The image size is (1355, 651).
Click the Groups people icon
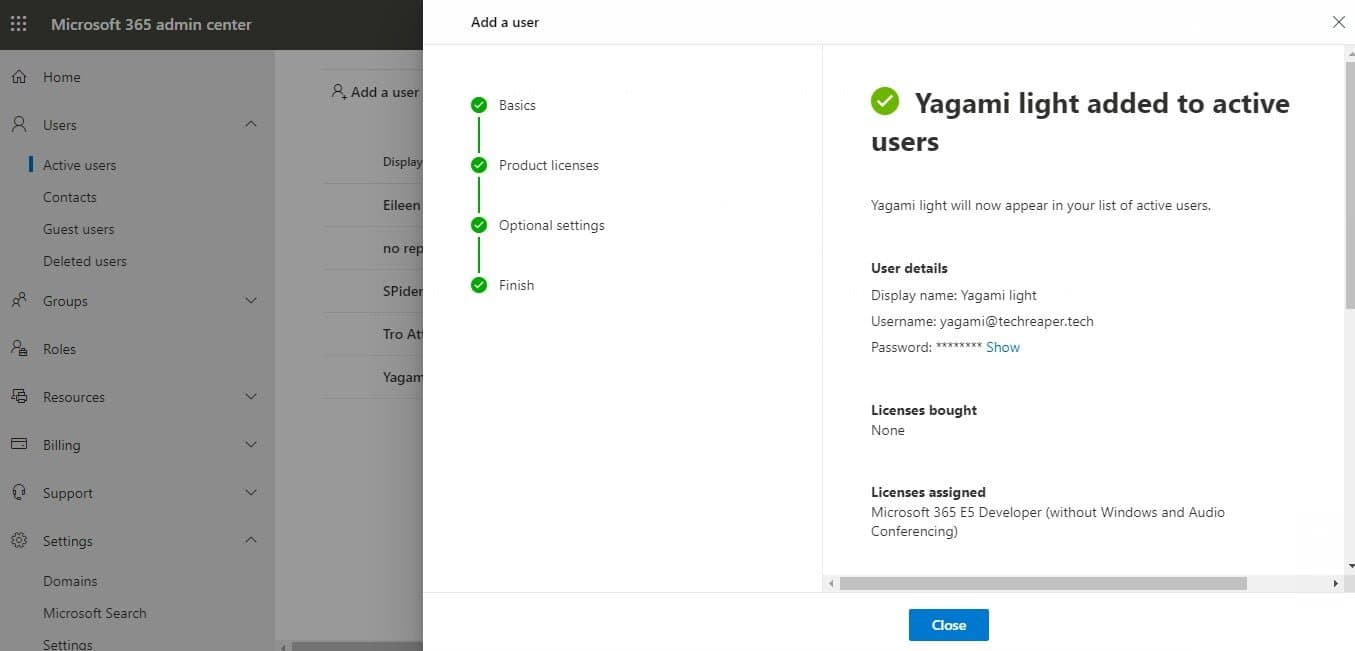[18, 301]
